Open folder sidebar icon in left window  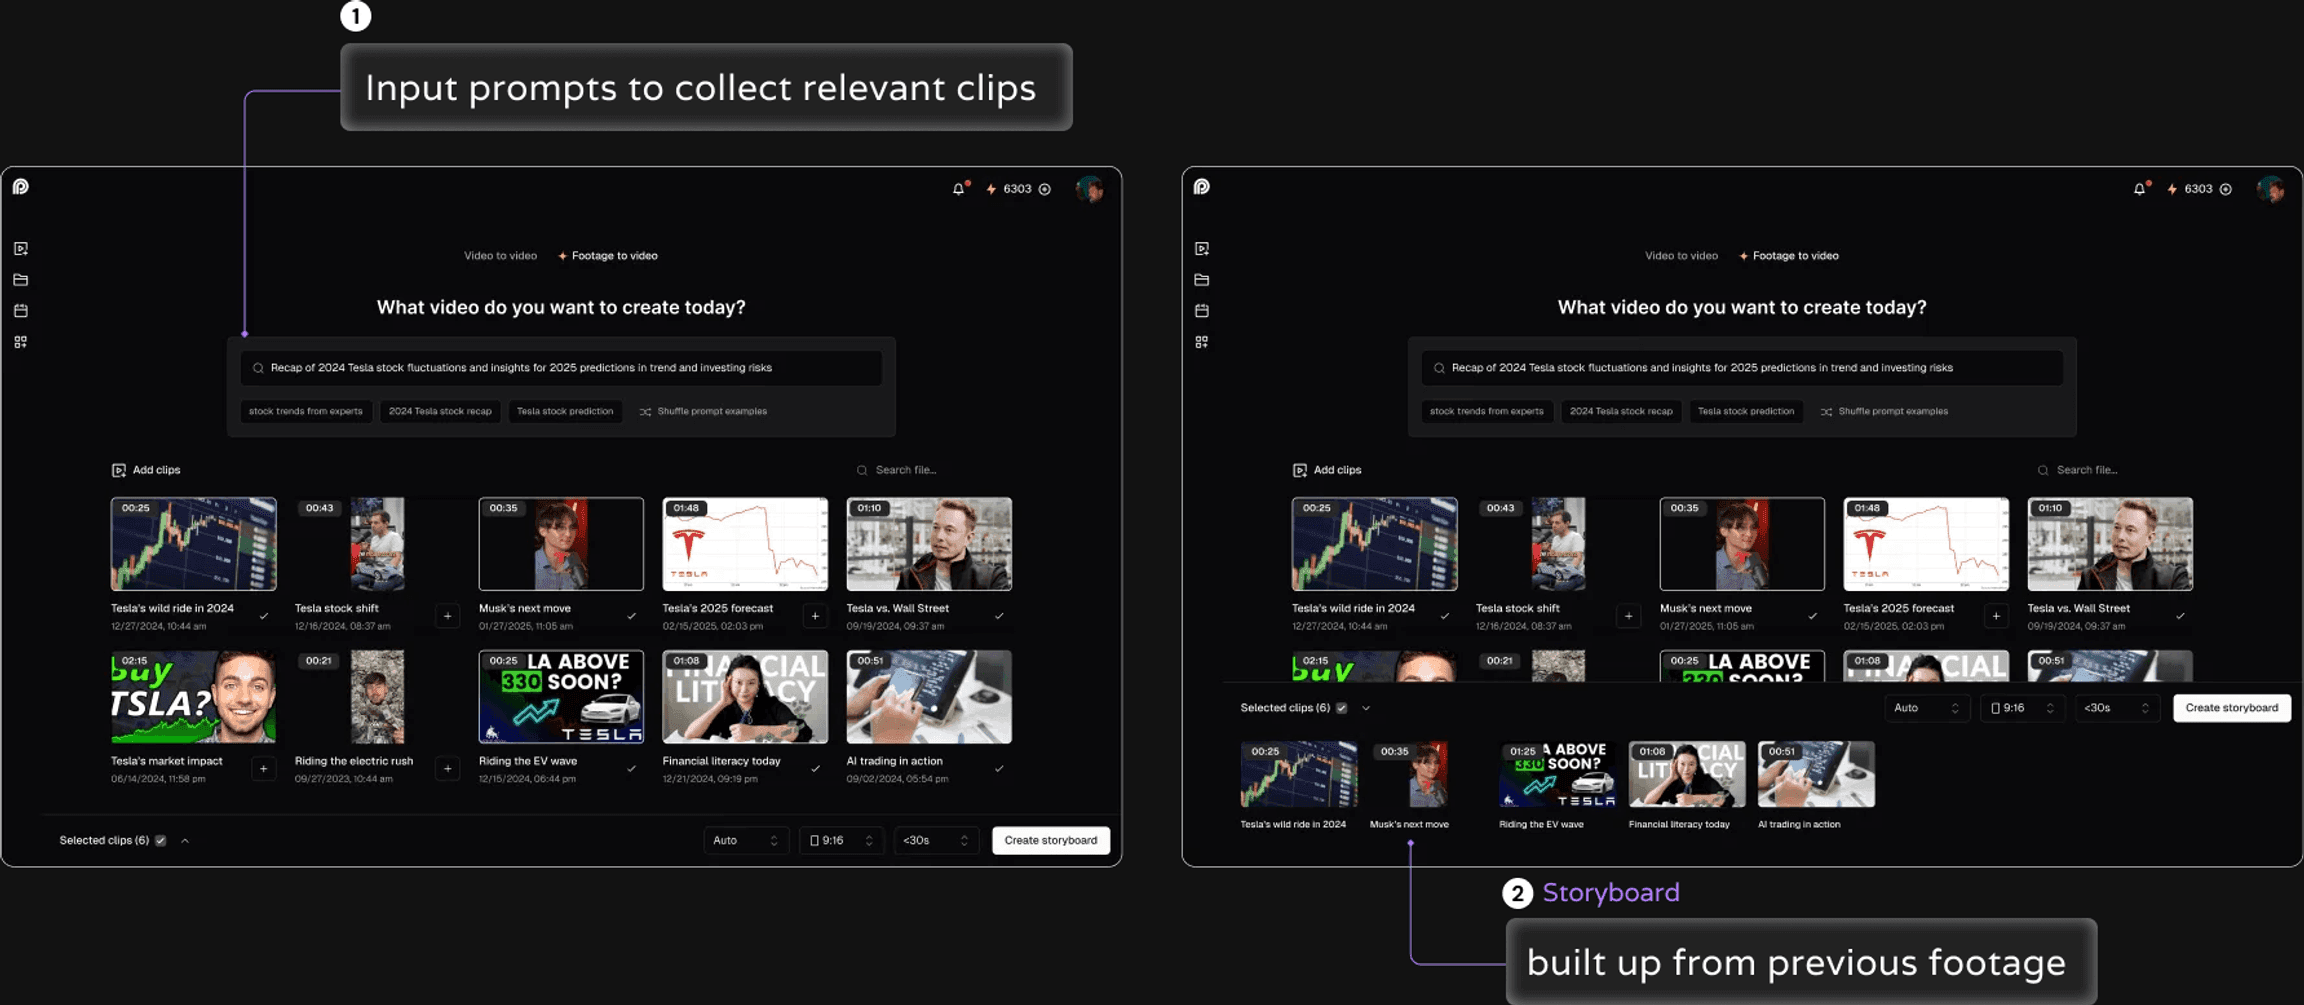point(21,280)
